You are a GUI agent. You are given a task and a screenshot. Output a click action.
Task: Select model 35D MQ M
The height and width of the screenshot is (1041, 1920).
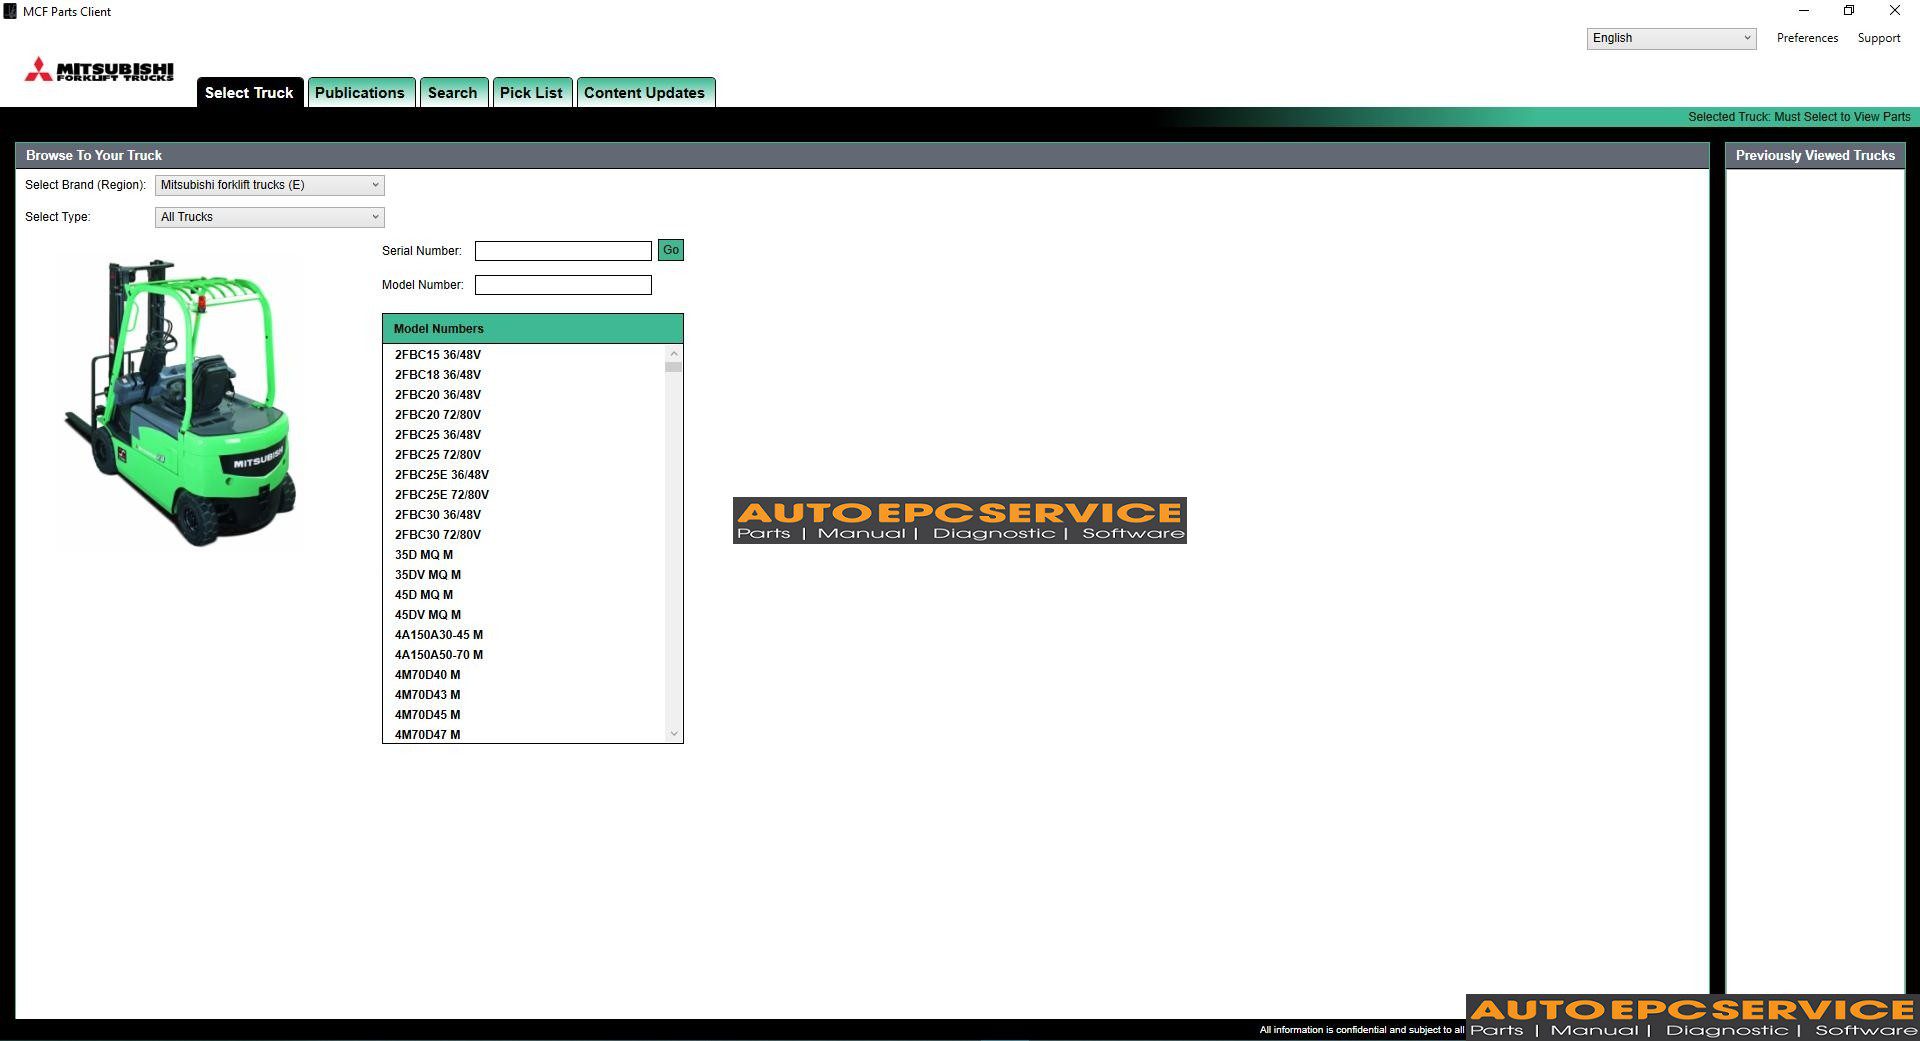pyautogui.click(x=524, y=555)
